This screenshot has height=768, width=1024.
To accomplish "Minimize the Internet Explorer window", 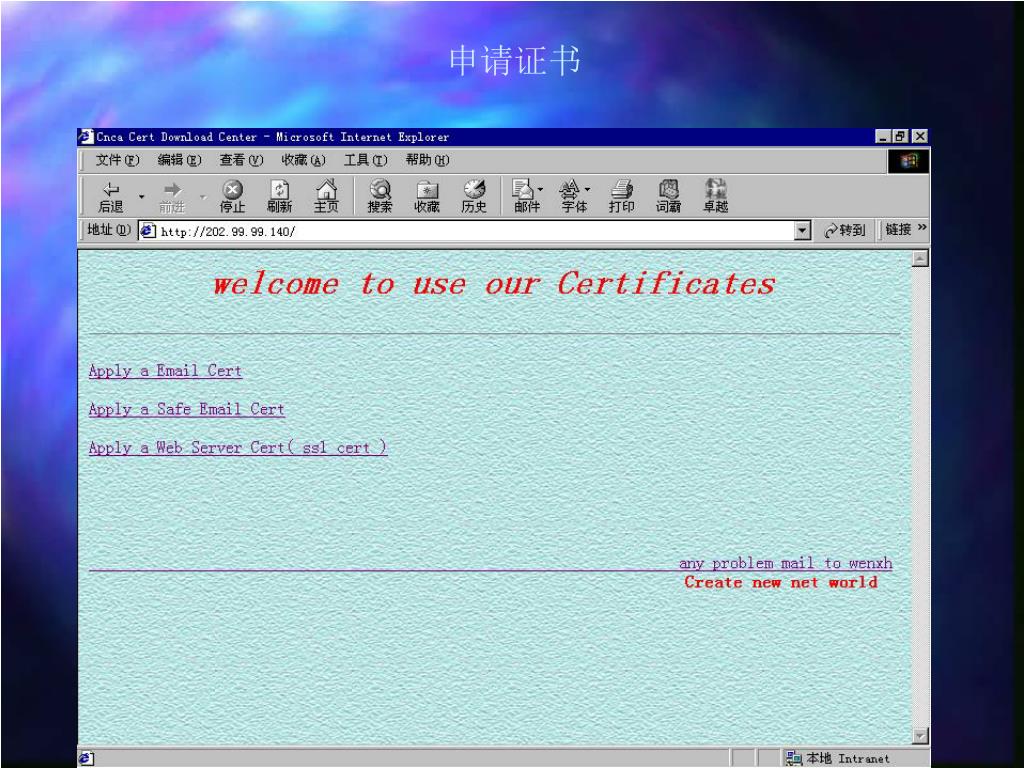I will coord(883,136).
